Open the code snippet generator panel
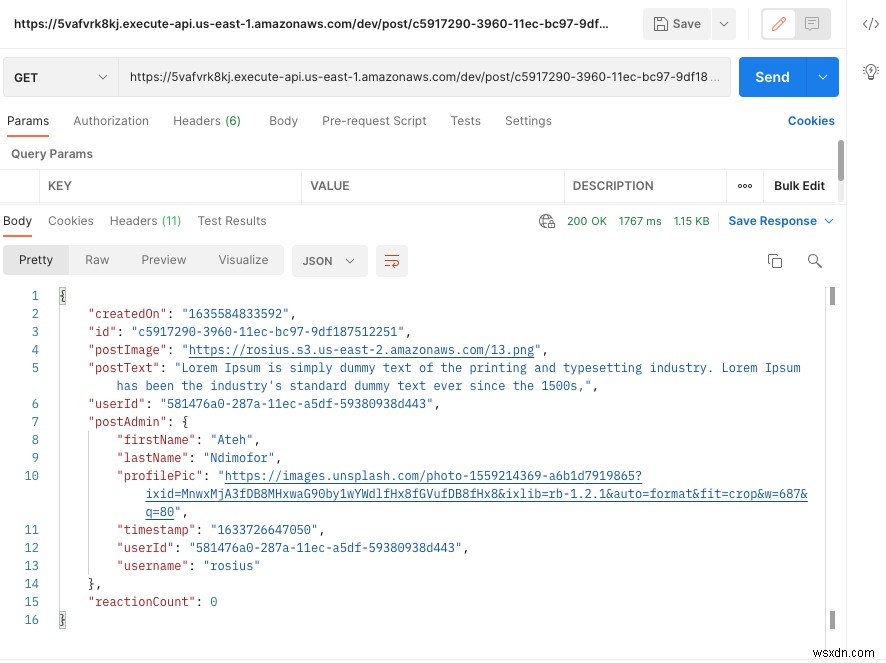886x663 pixels. point(871,23)
